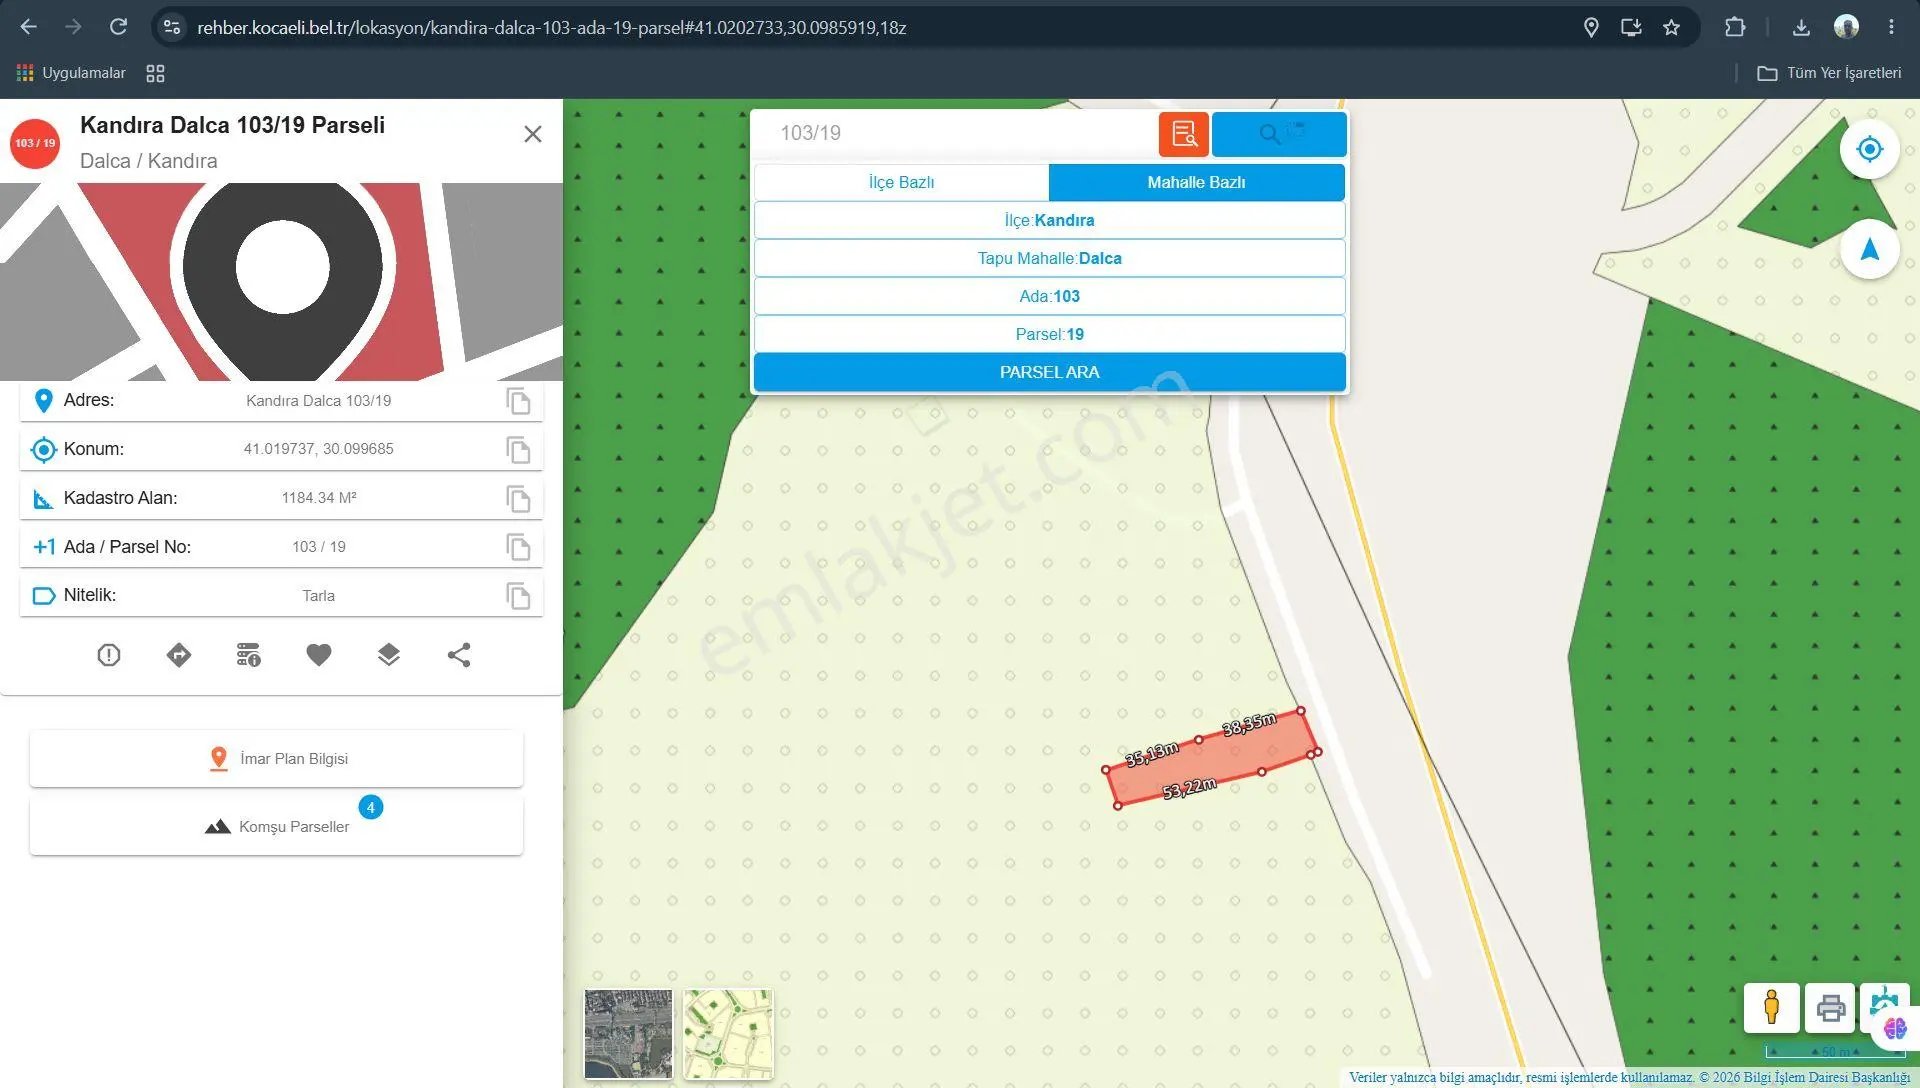This screenshot has height=1088, width=1920.
Task: Open the tab groups grid icon
Action: point(155,73)
